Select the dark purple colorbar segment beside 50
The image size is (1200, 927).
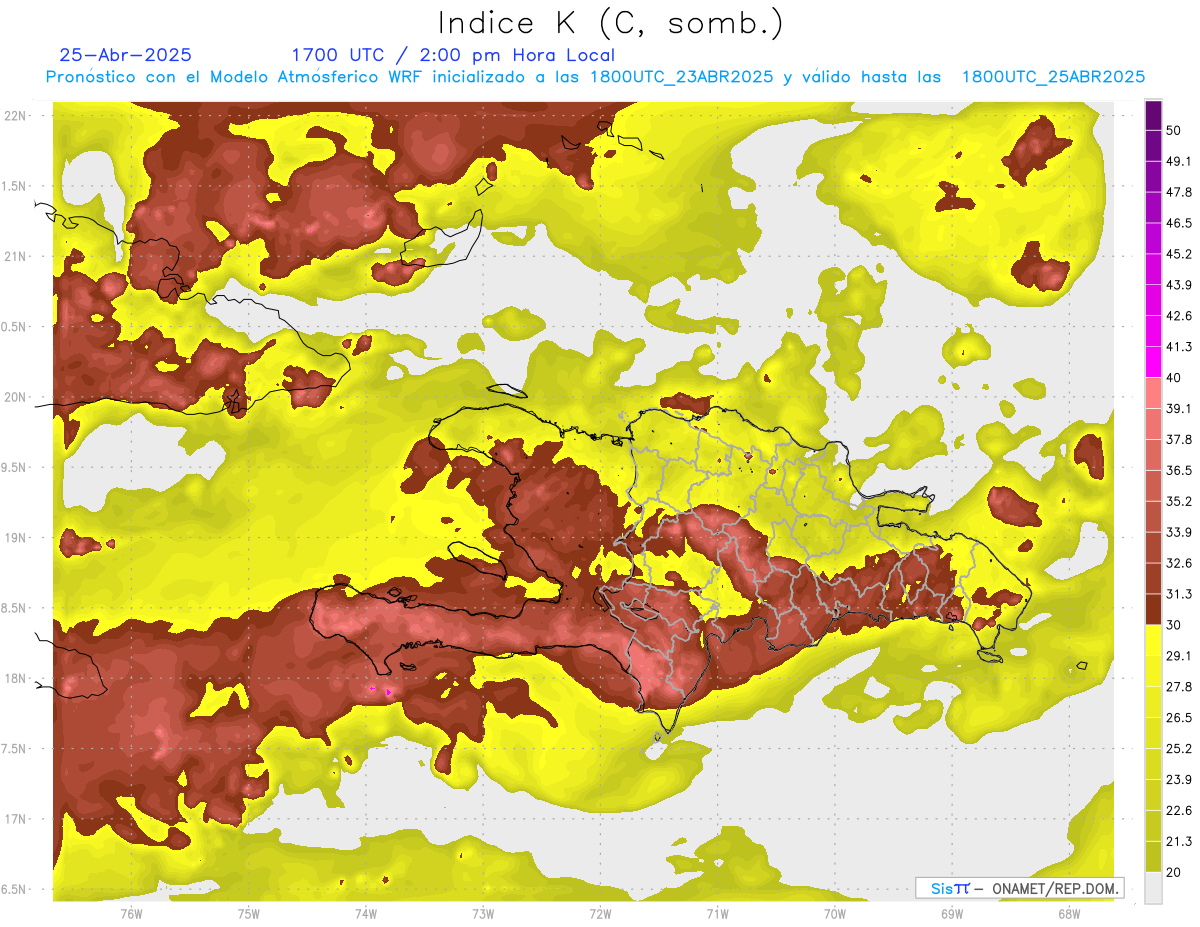coord(1154,115)
